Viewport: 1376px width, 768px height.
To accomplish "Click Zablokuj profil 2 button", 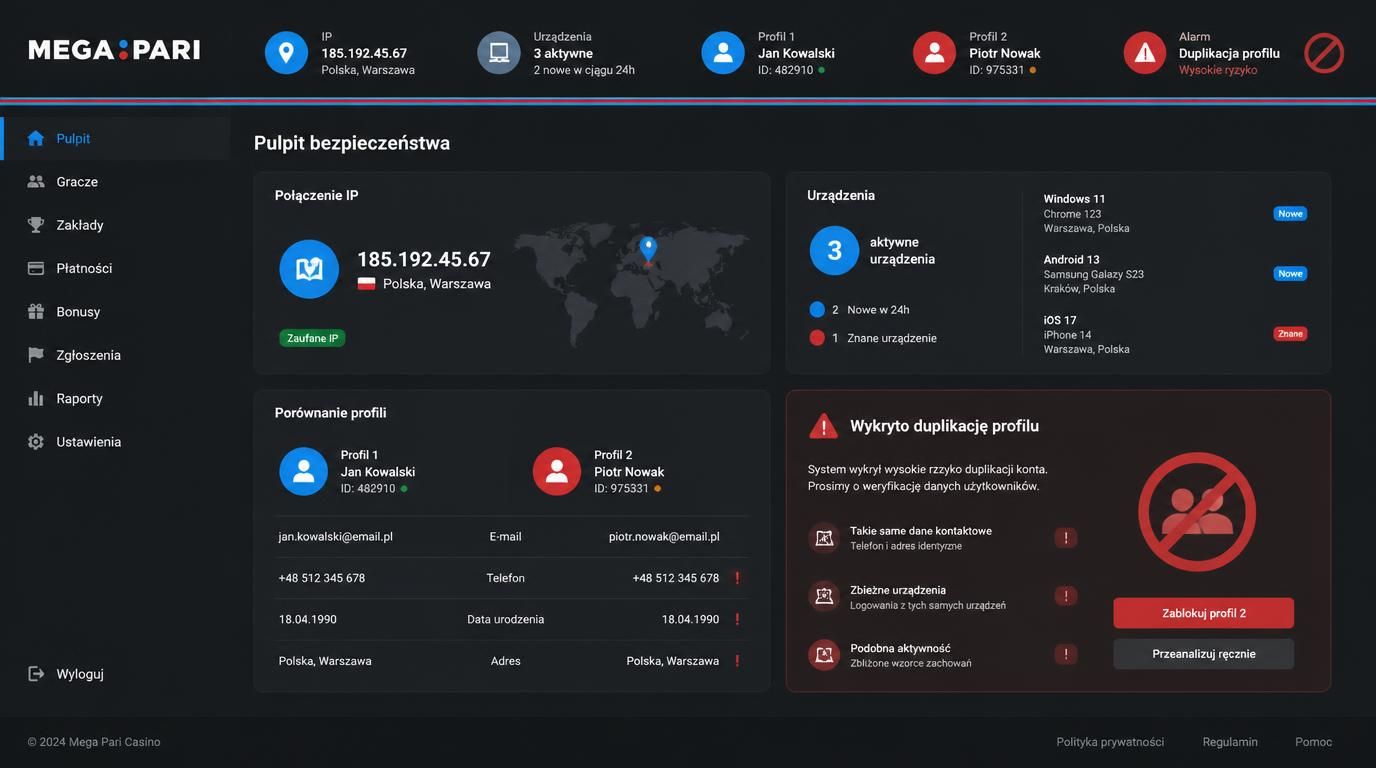I will [1204, 613].
